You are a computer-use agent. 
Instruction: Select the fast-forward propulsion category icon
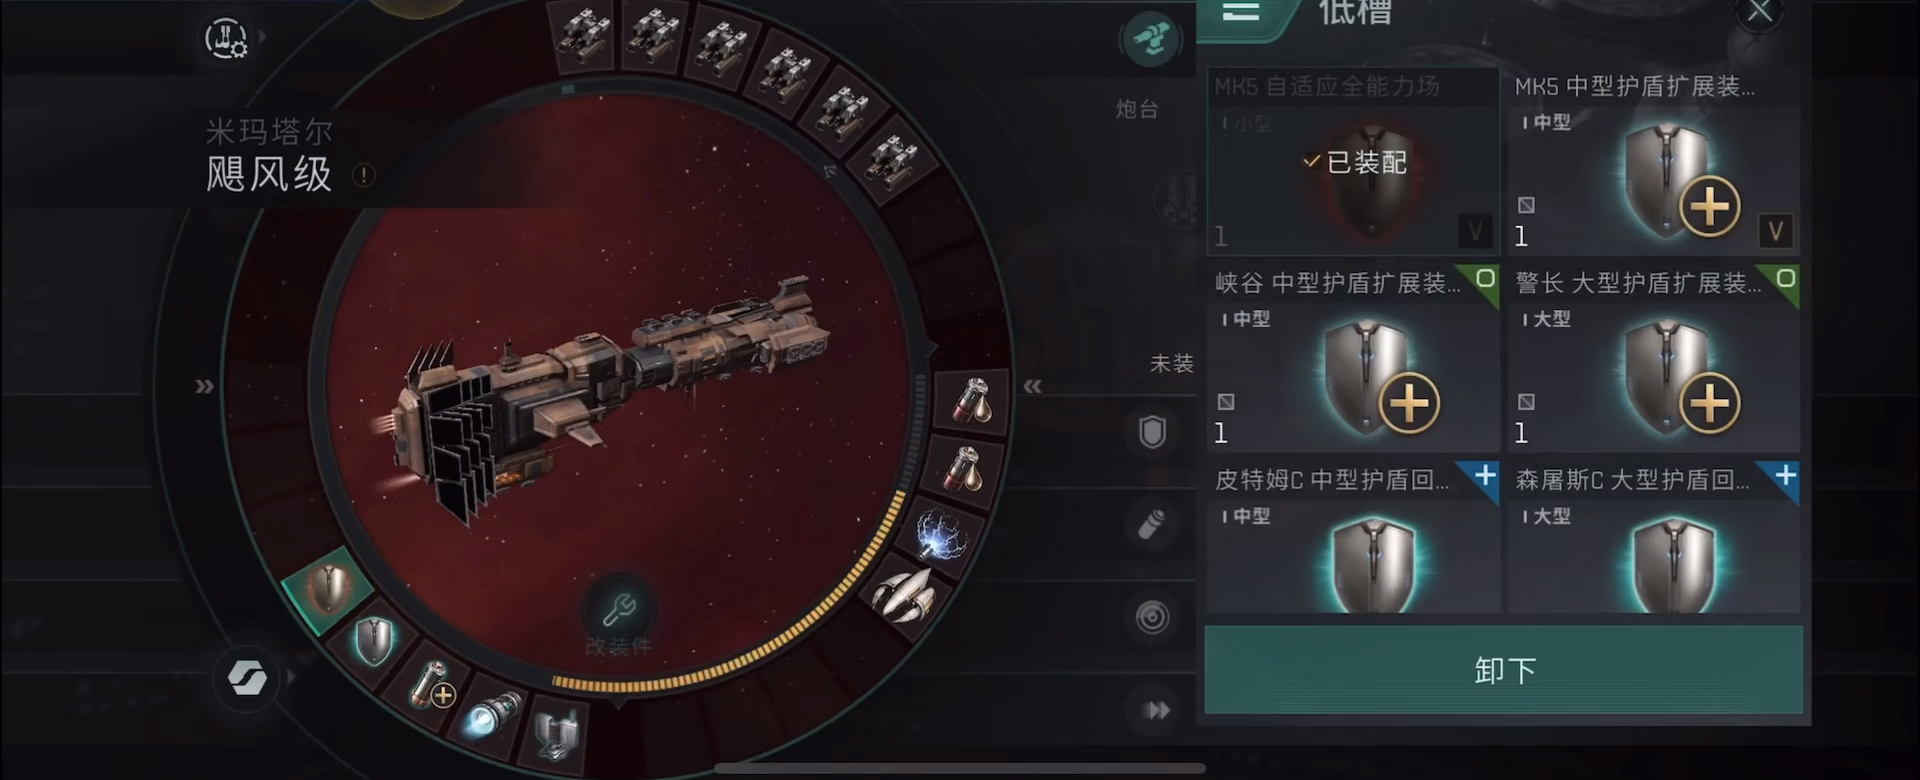tap(1157, 710)
